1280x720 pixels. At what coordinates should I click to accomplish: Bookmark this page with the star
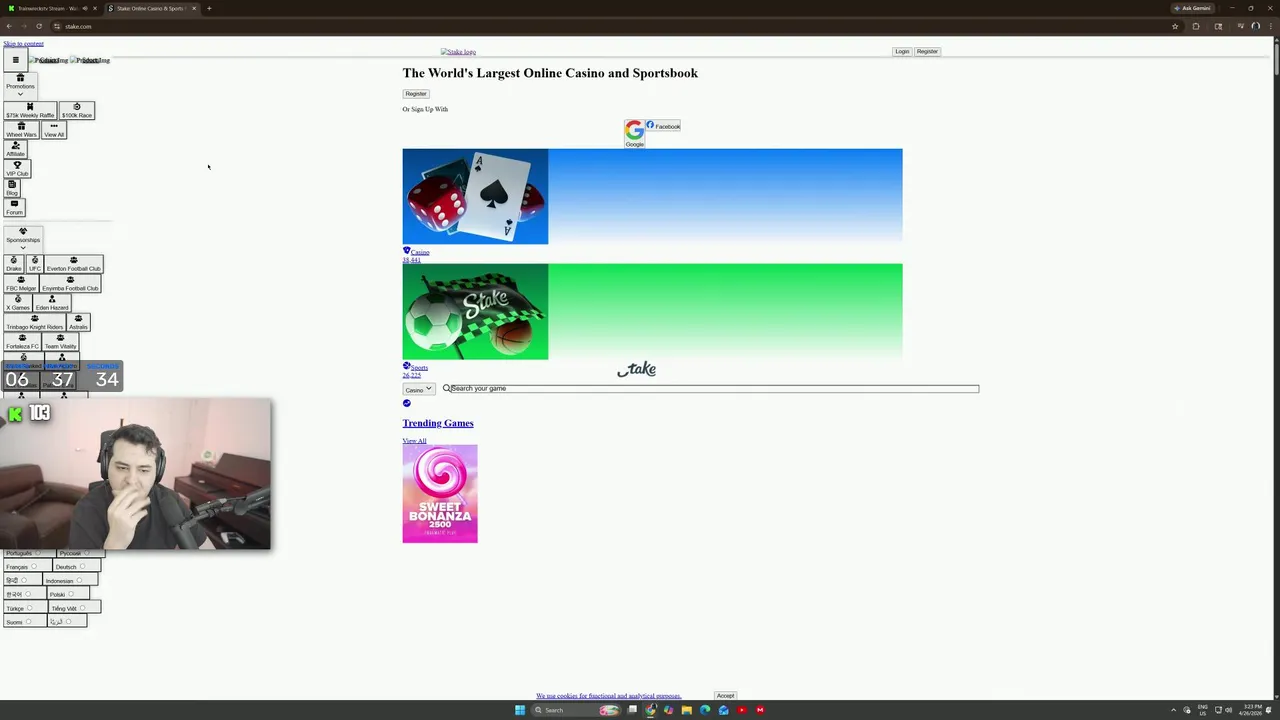(x=1175, y=26)
